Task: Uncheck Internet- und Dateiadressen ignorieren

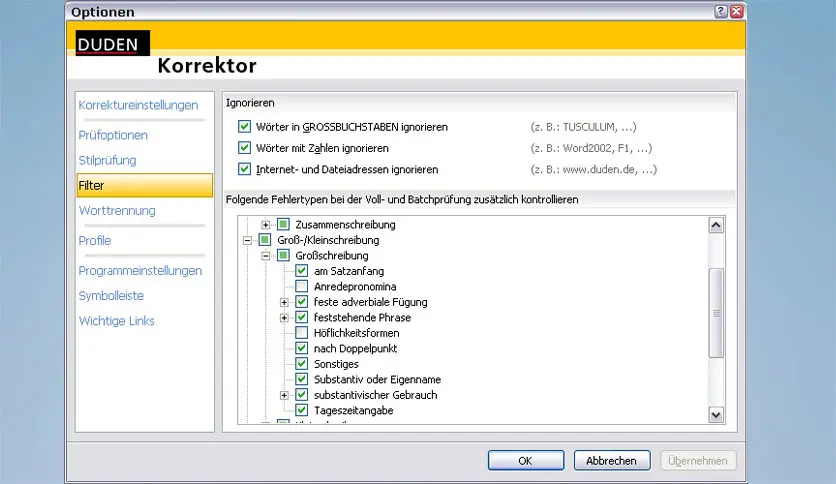Action: [x=244, y=169]
